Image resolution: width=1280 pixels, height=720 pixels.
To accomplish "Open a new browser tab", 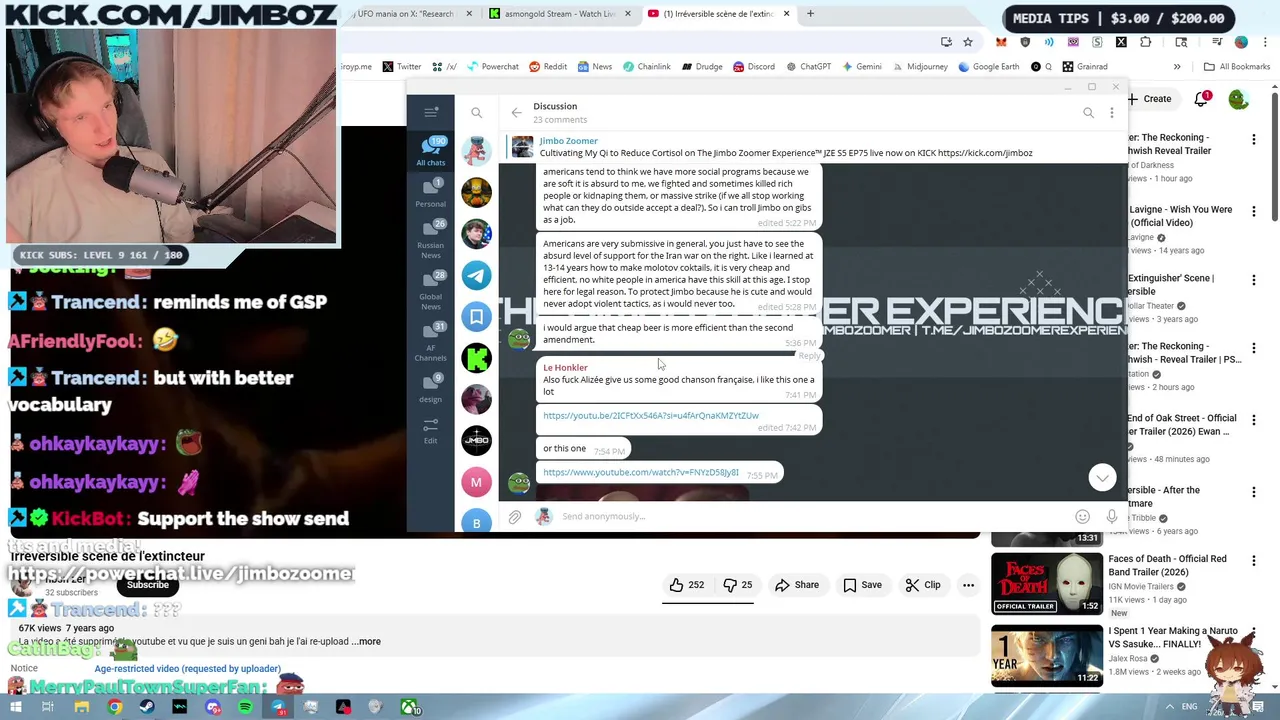I will tap(810, 14).
